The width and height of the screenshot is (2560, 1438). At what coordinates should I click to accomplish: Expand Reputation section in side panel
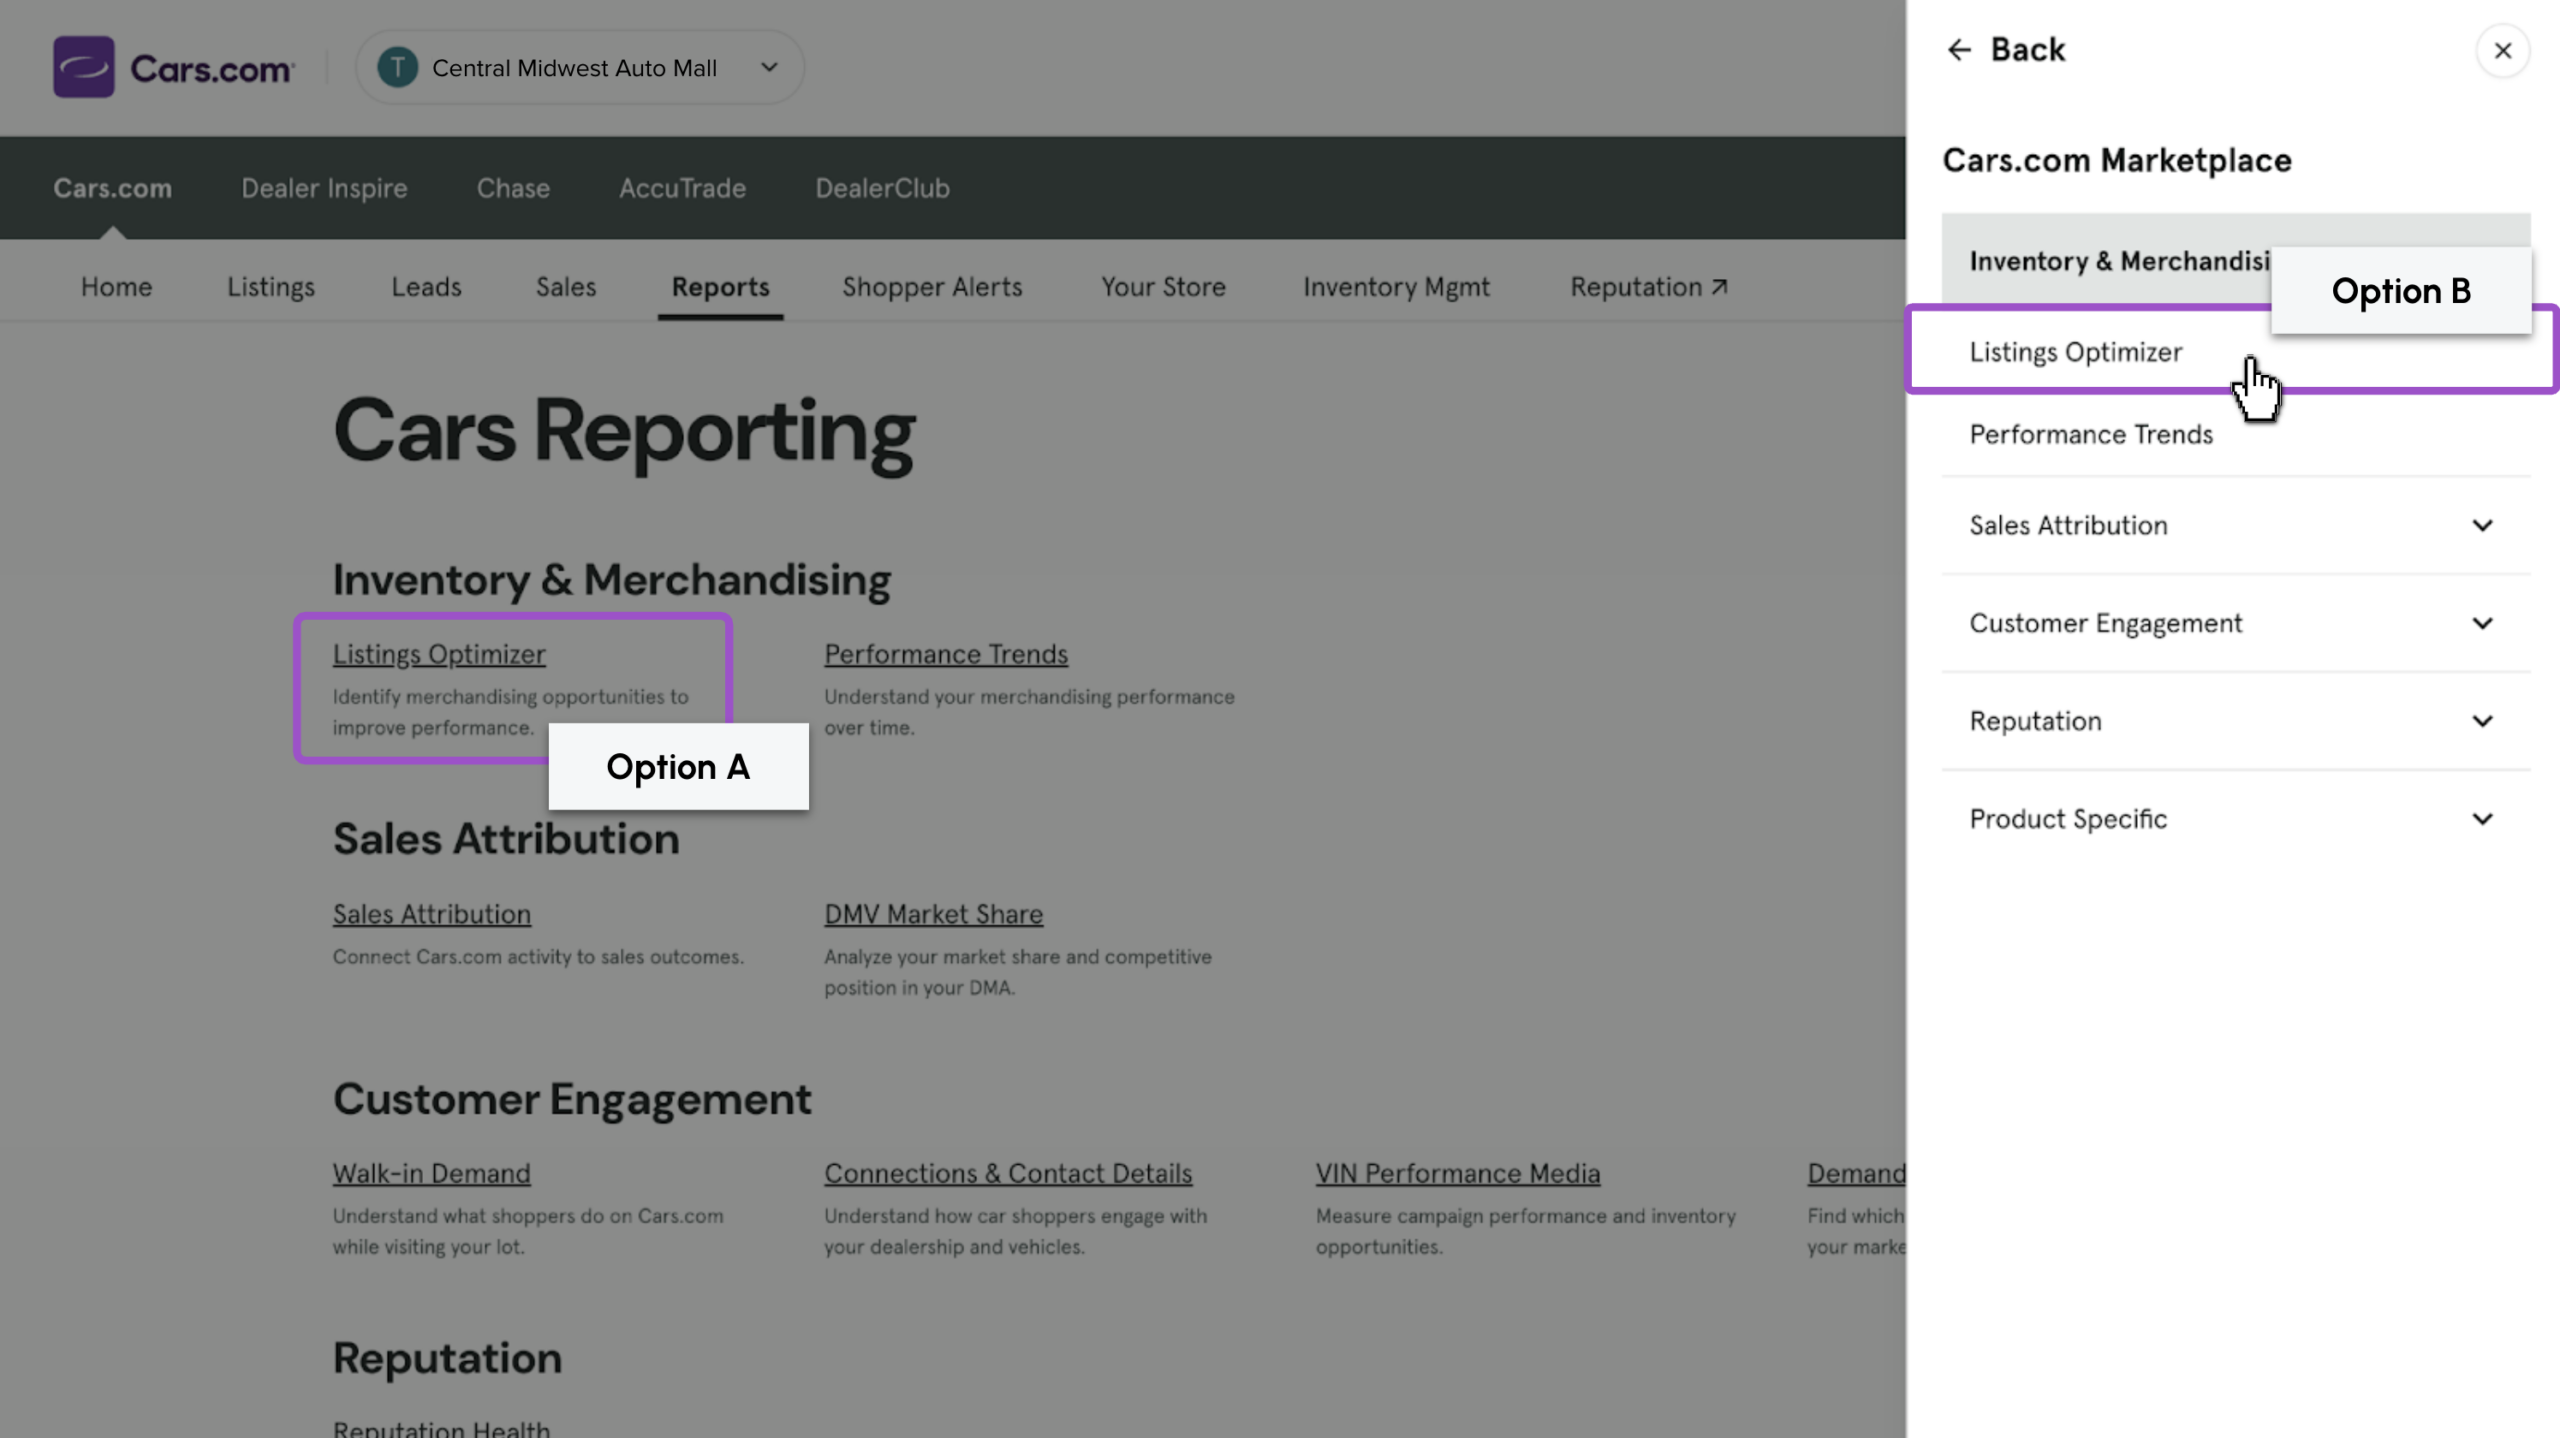2236,722
